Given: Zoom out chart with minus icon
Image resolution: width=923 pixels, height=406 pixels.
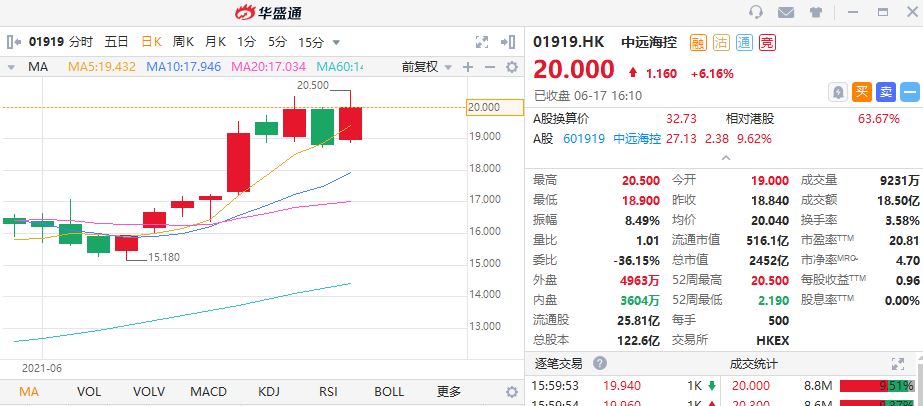Looking at the screenshot, I should 490,67.
